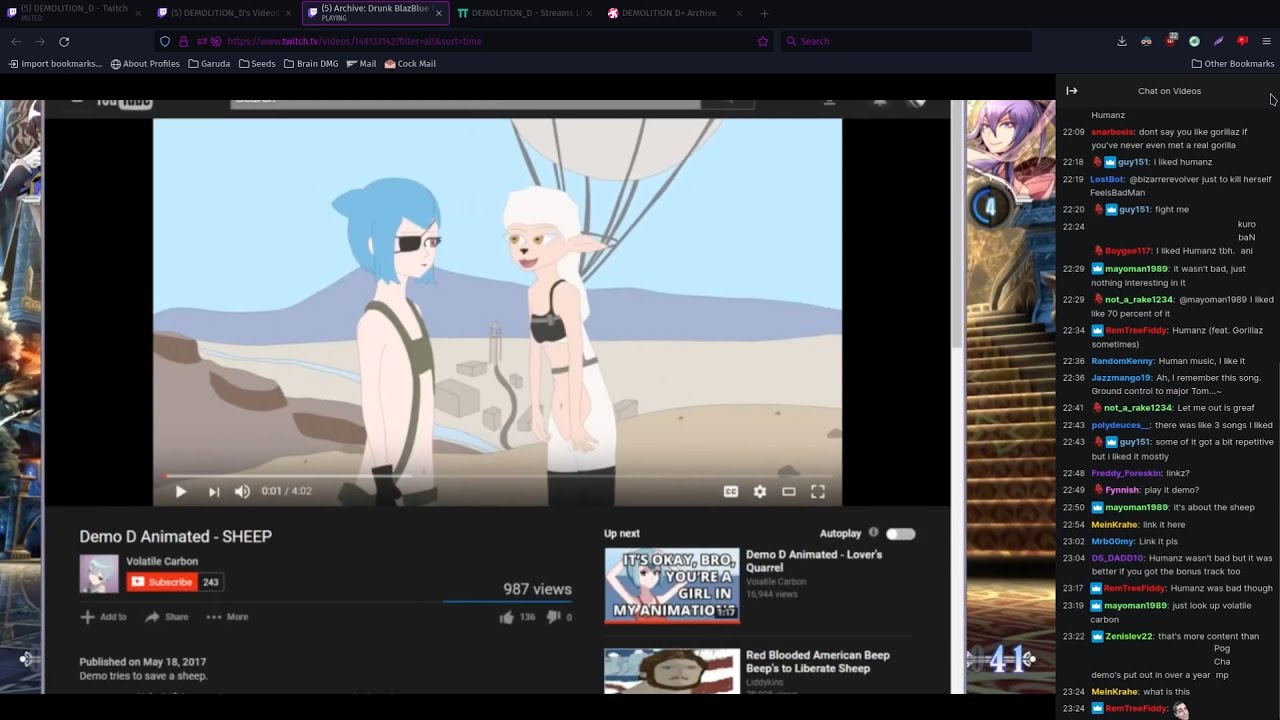Image resolution: width=1280 pixels, height=720 pixels.
Task: Like the video with thumbs up
Action: pyautogui.click(x=507, y=617)
